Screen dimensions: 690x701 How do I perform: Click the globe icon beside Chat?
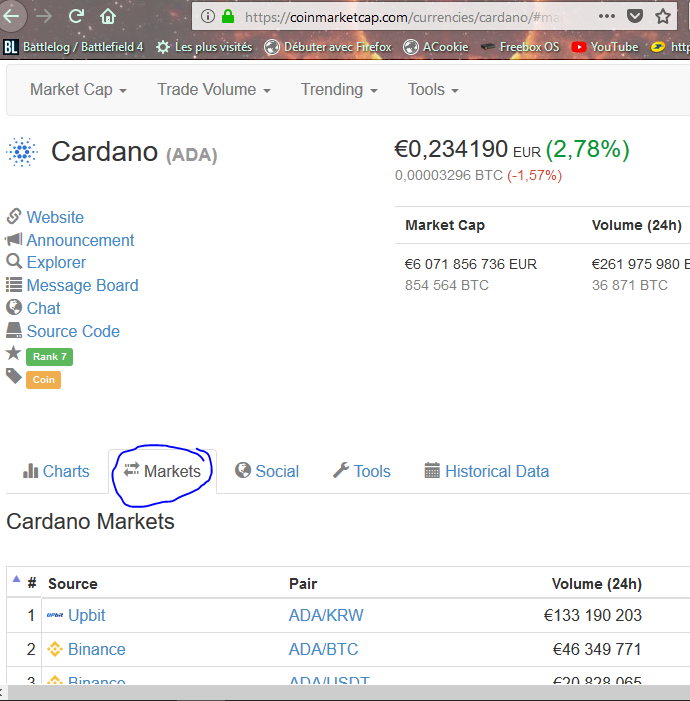(x=14, y=307)
